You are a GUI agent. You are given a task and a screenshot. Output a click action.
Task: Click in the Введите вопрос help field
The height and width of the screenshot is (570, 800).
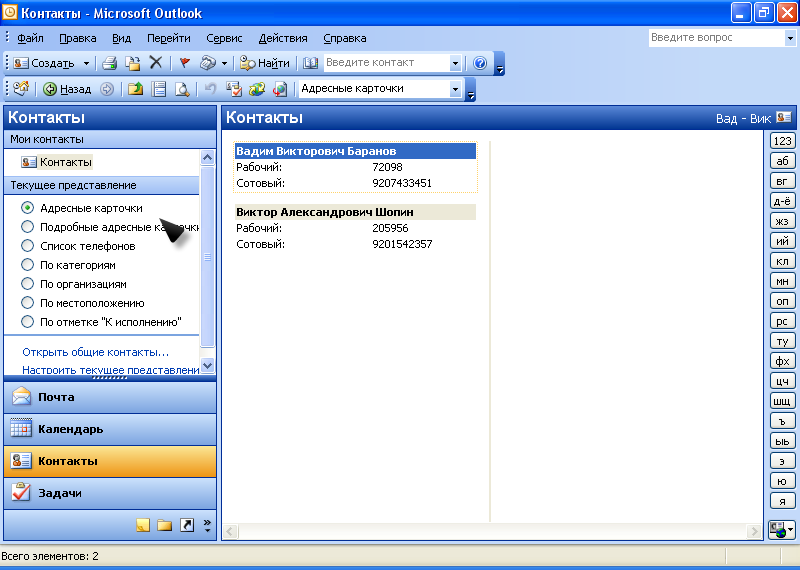[716, 38]
